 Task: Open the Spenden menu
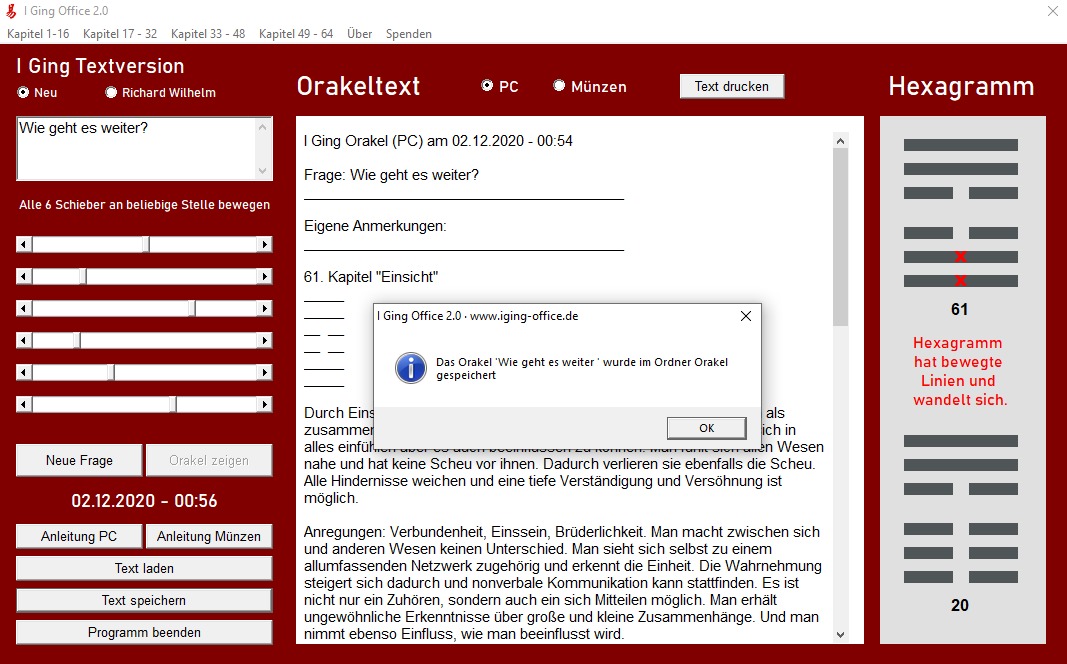pyautogui.click(x=408, y=34)
